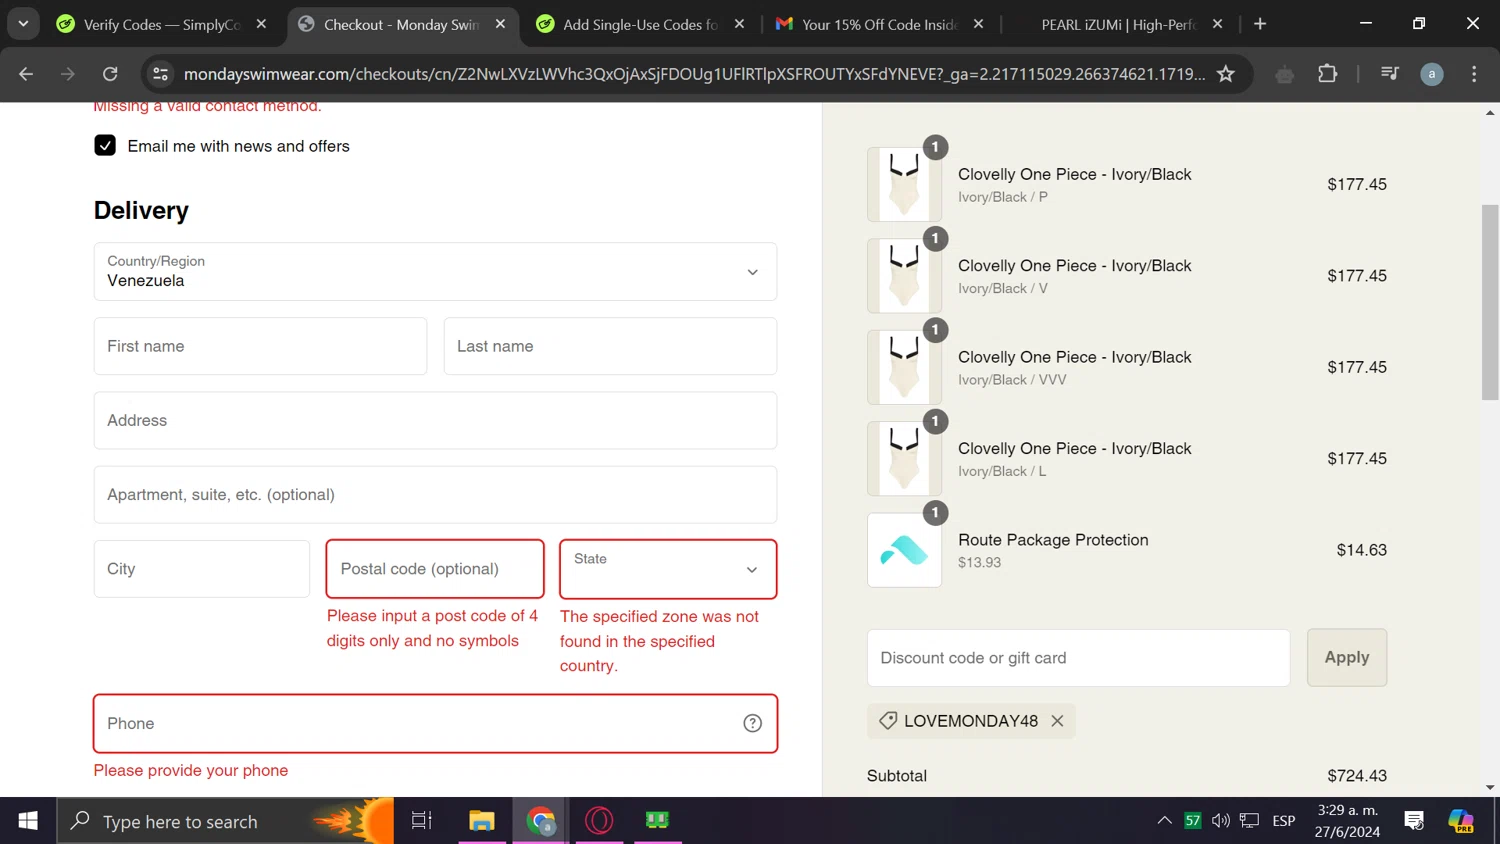Image resolution: width=1500 pixels, height=844 pixels.
Task: Open the clock showing 3:29 a. m.
Action: 1347,821
